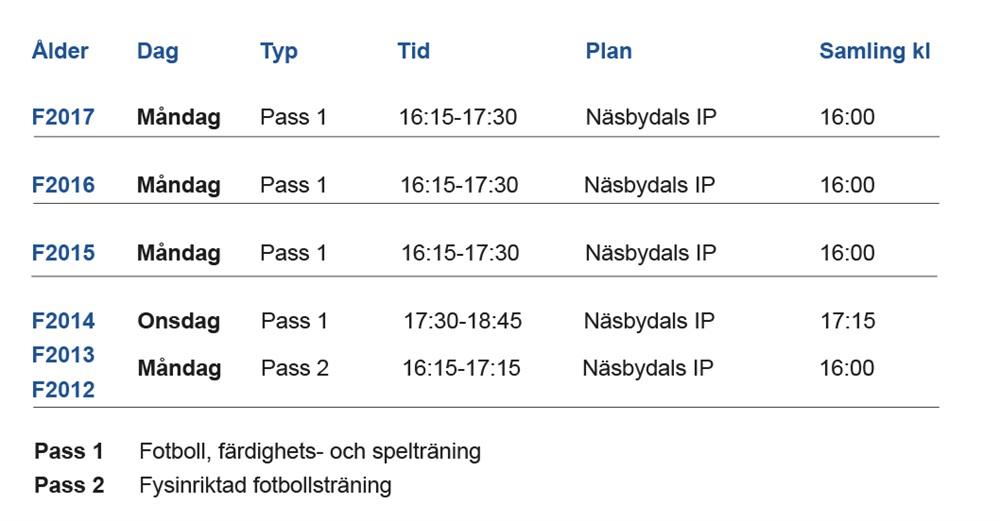Click the 17:30-18:45 time cell

pyautogui.click(x=463, y=321)
